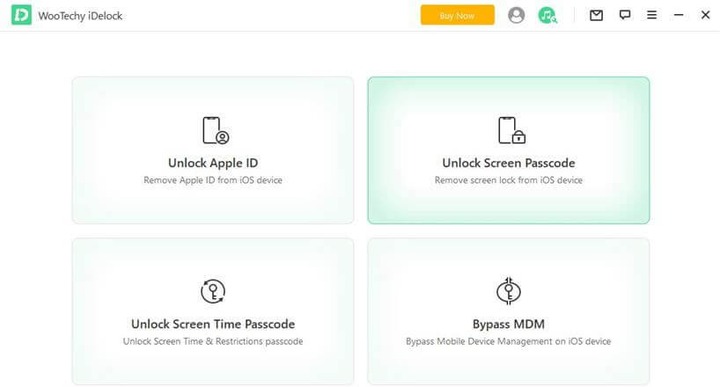Select the Bypass MDM title
This screenshot has height=387, width=720.
click(x=508, y=324)
